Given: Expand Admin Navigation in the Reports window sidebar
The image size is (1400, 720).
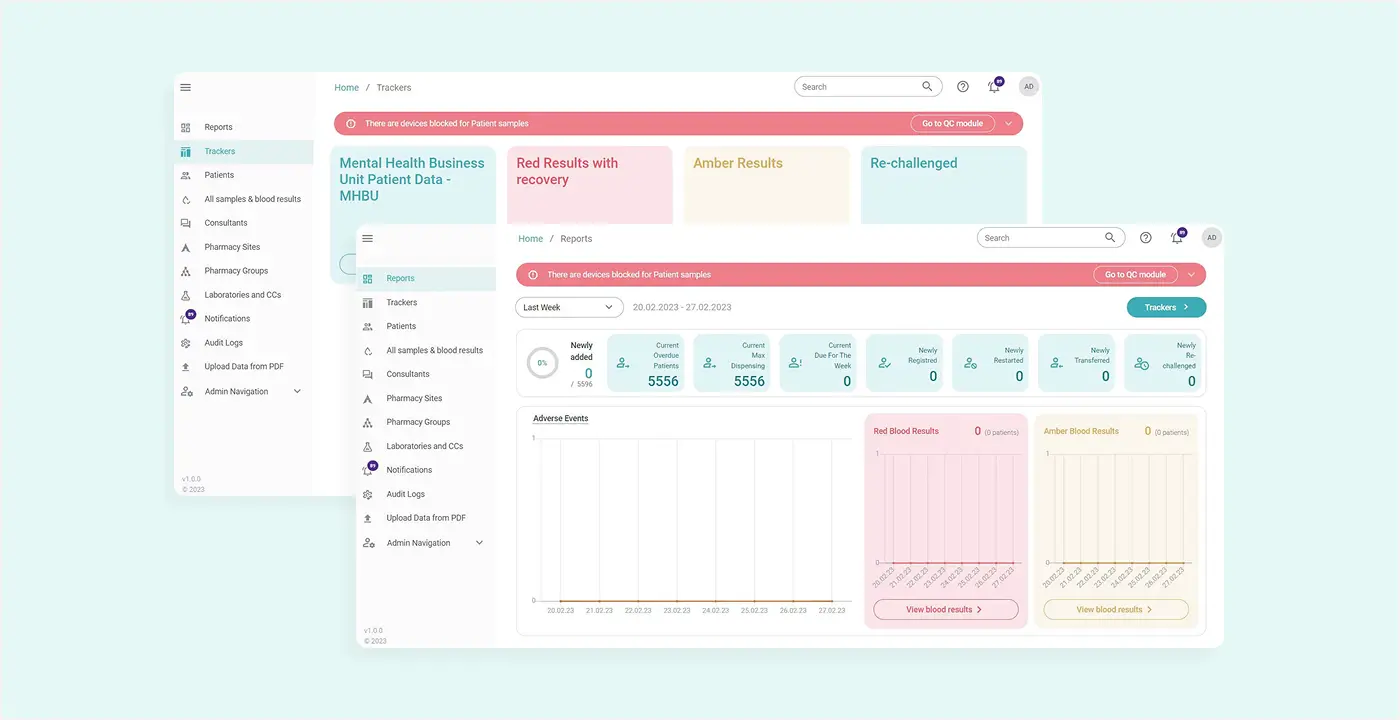Looking at the screenshot, I should pyautogui.click(x=479, y=543).
